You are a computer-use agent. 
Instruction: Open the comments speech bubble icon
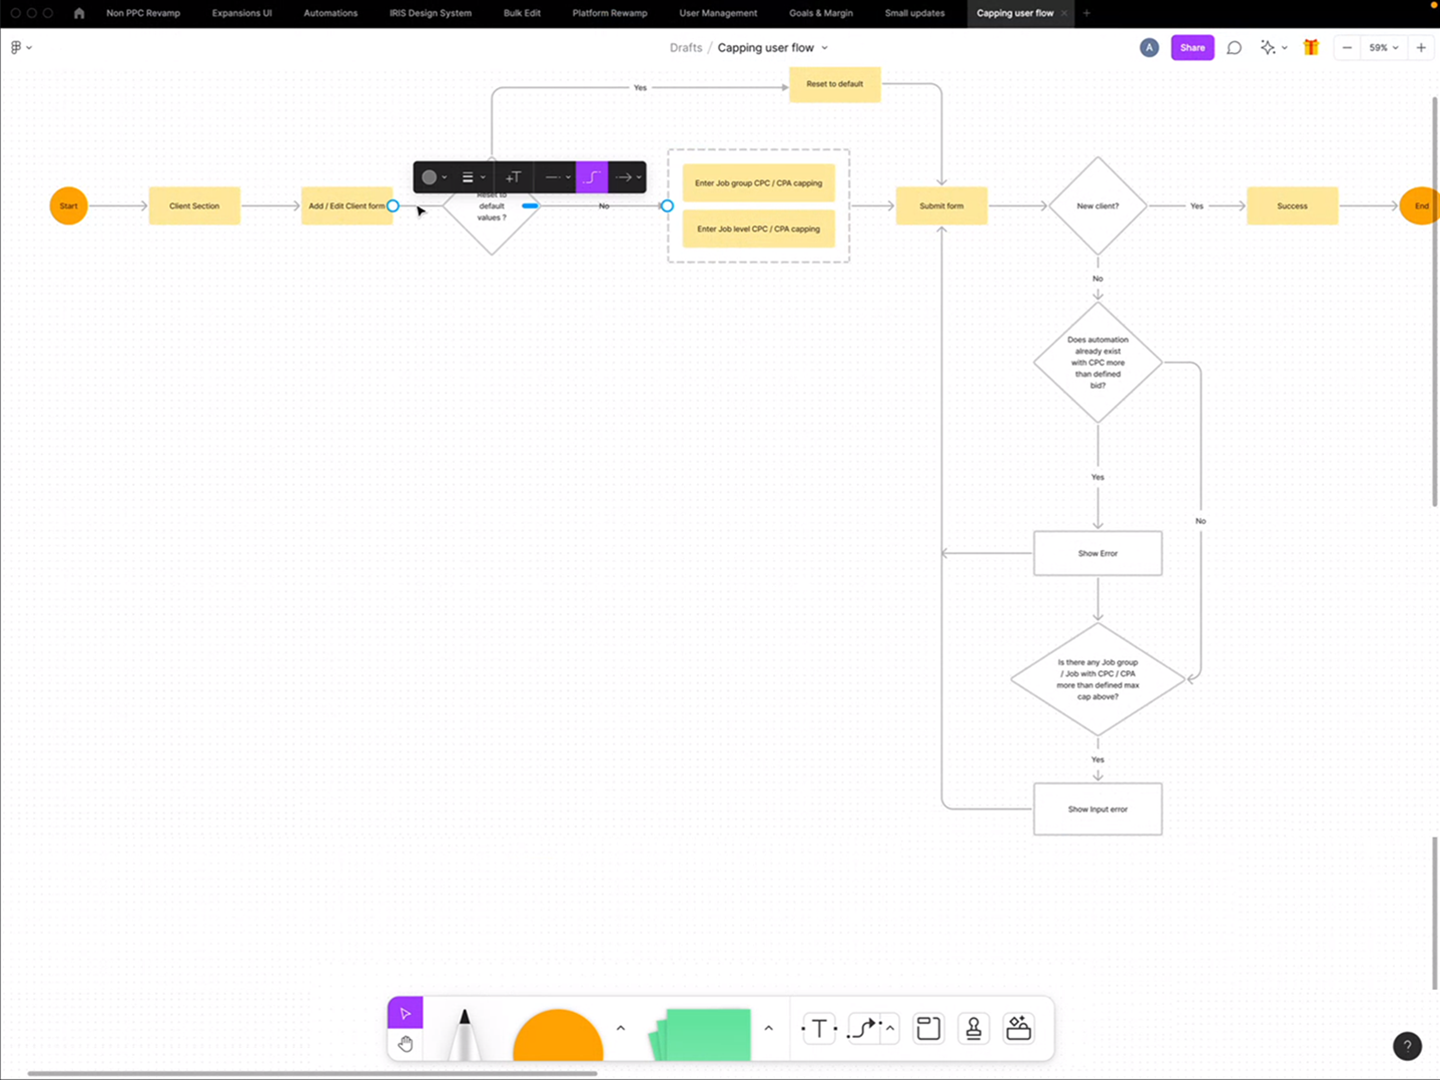[1234, 48]
